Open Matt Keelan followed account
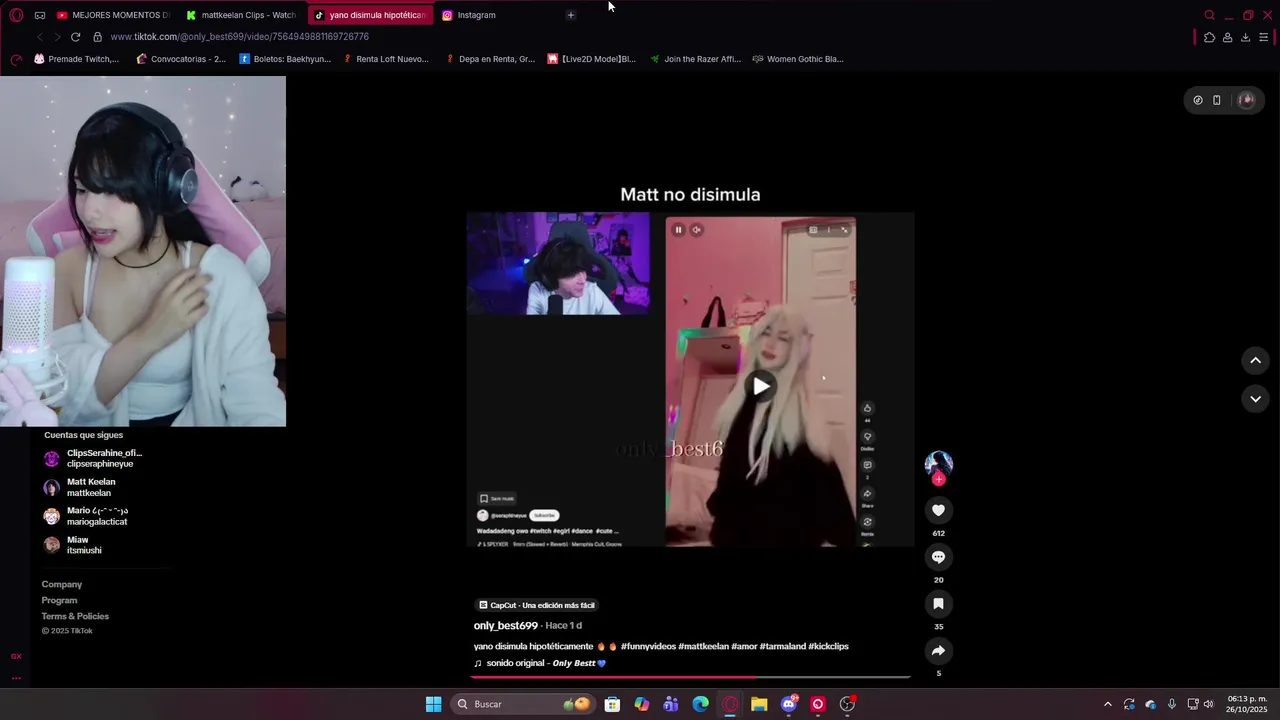Viewport: 1280px width, 720px height. click(x=80, y=487)
